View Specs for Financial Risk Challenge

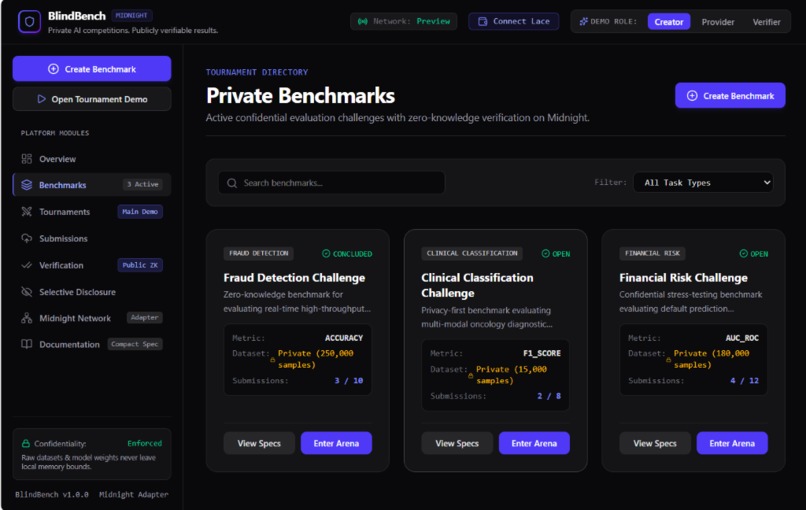point(655,443)
